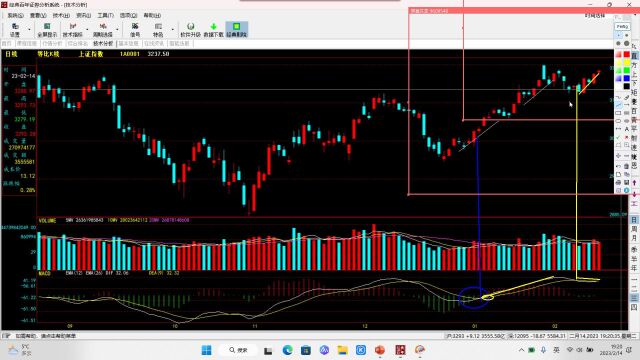The width and height of the screenshot is (640, 360).
Task: Click the highlighted 经典银投 toolbar button
Action: 237,30
